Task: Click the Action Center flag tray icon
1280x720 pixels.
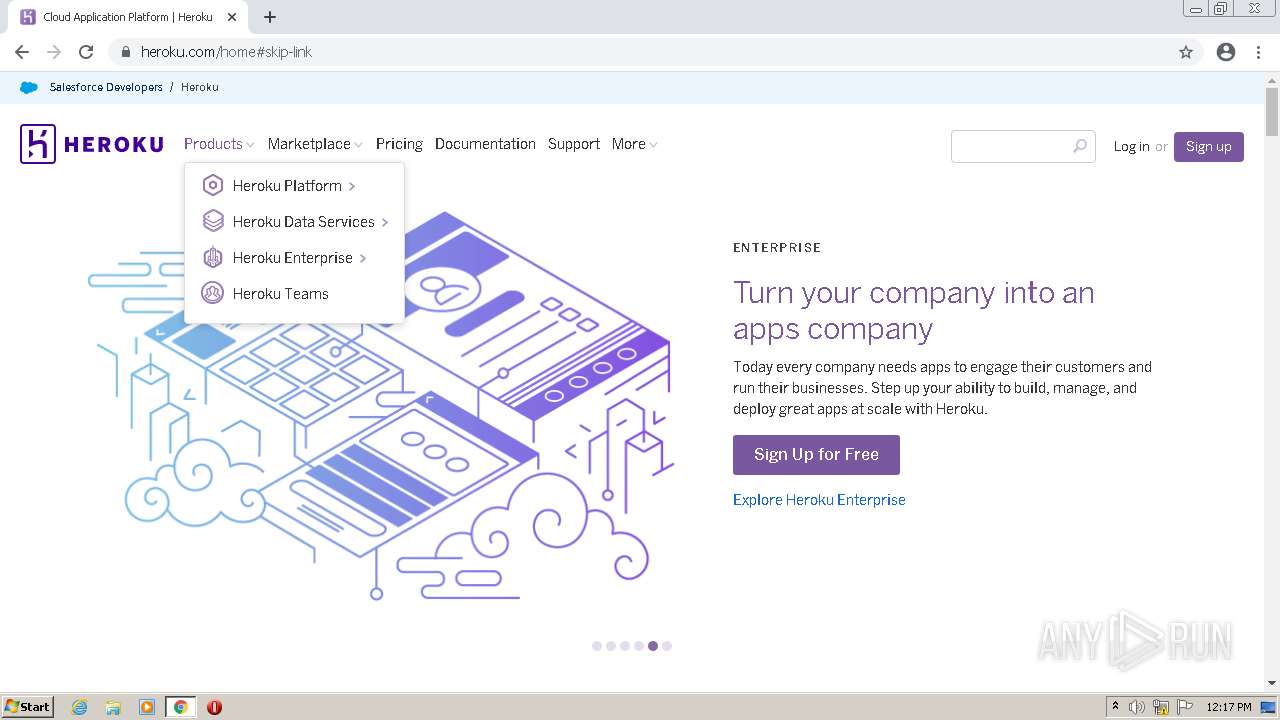Action: (1185, 707)
